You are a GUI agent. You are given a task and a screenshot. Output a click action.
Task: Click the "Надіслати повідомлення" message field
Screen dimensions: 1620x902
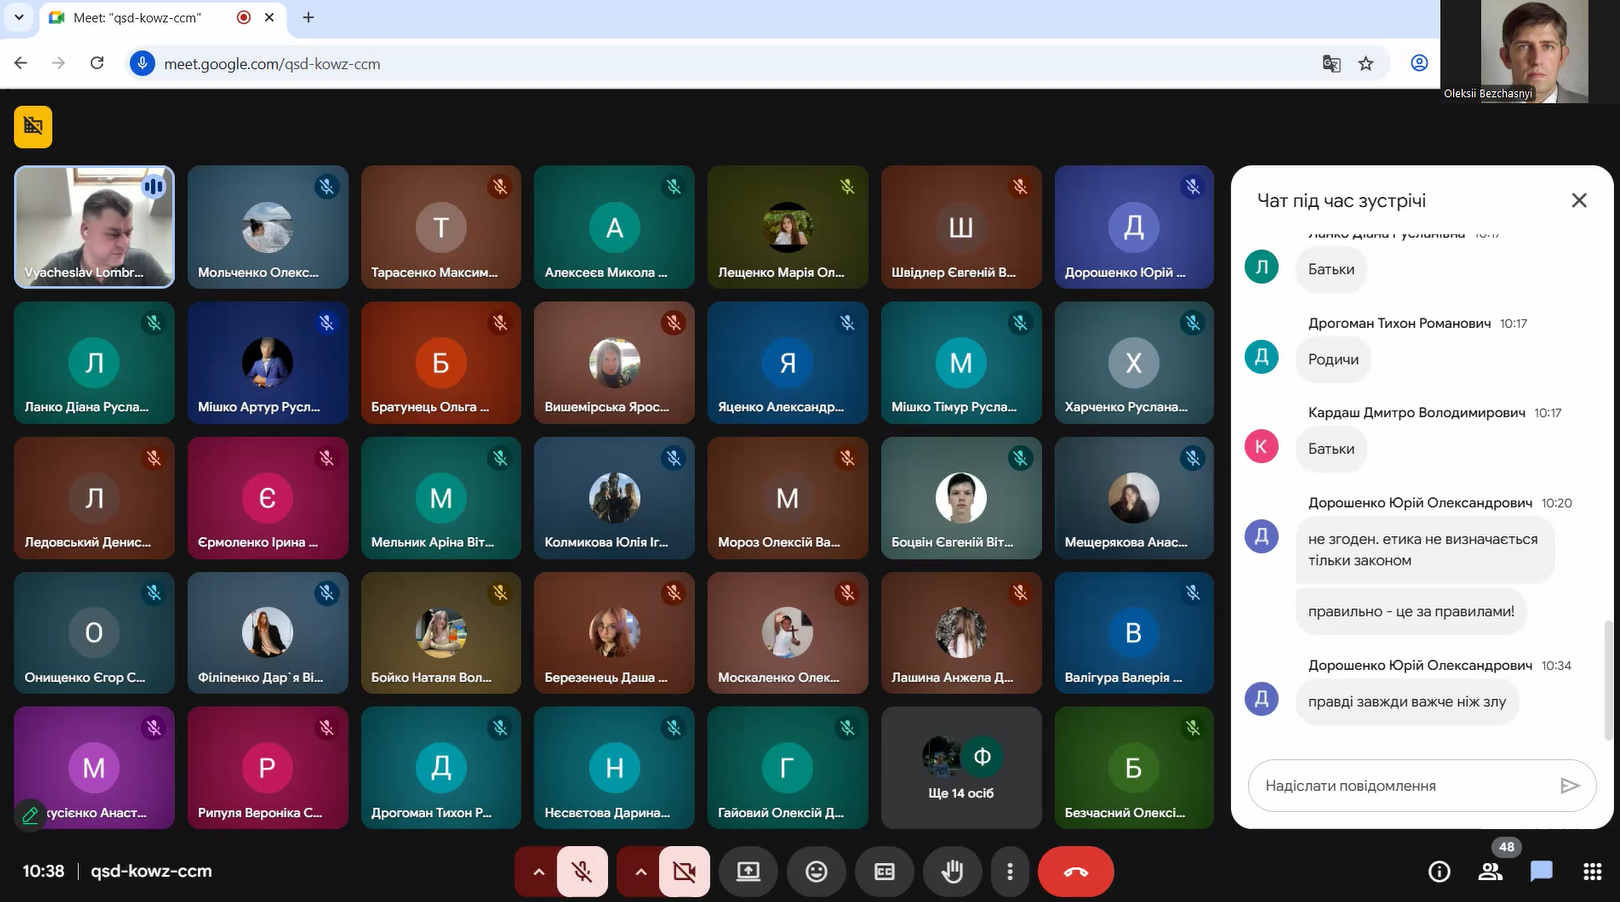tap(1400, 786)
